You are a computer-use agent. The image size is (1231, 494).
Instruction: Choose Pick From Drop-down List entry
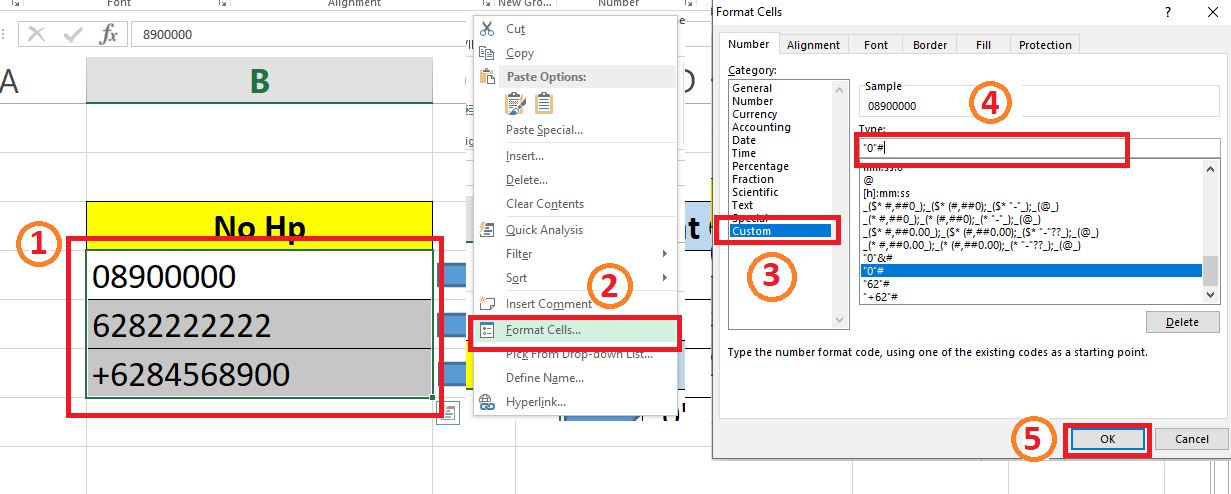click(x=579, y=354)
